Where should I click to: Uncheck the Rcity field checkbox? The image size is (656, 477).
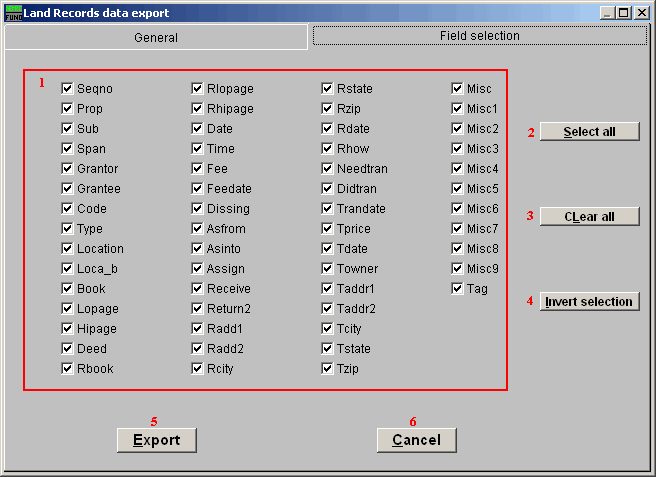pos(197,369)
